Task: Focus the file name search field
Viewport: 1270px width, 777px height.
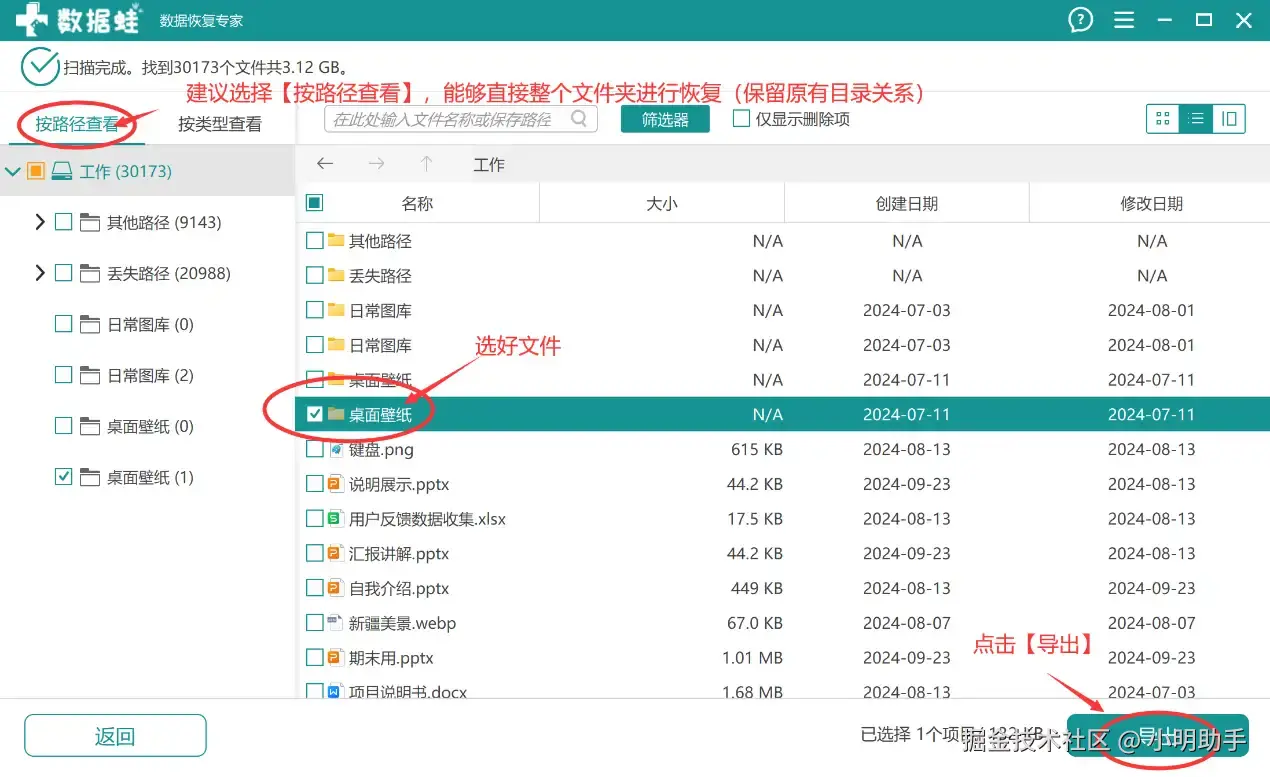Action: click(460, 119)
